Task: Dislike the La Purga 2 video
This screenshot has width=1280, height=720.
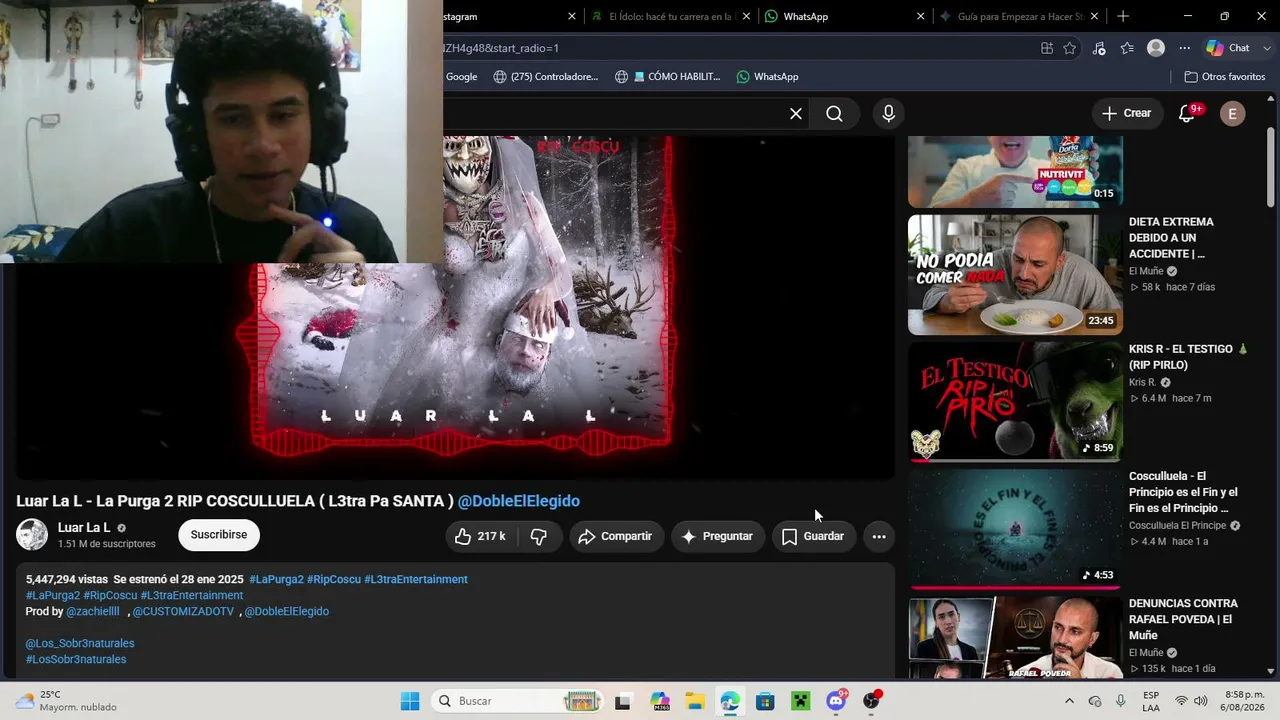Action: tap(538, 536)
